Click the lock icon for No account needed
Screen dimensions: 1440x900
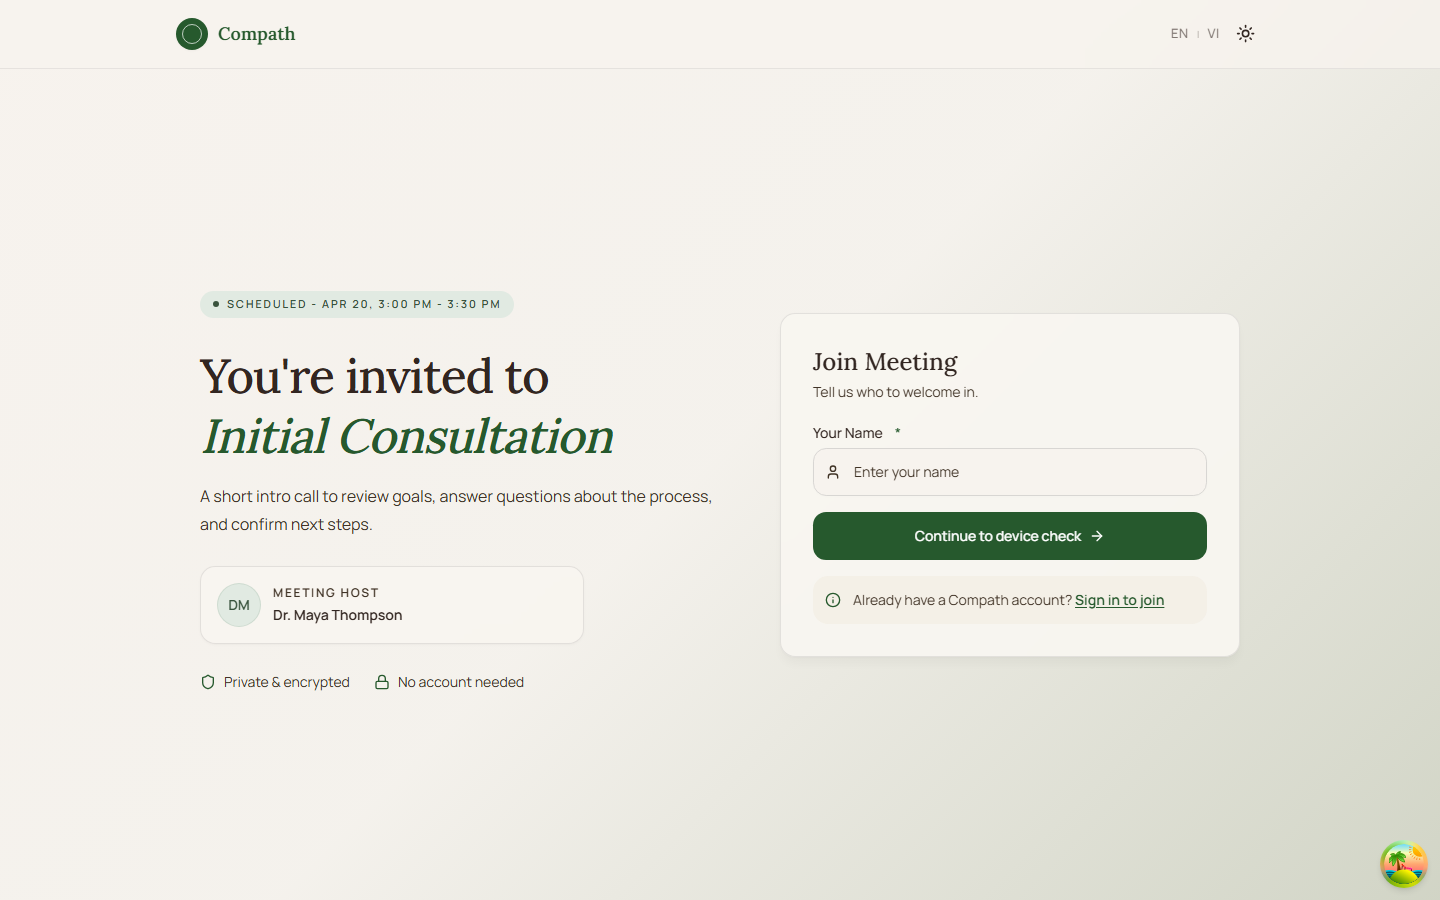tap(382, 682)
